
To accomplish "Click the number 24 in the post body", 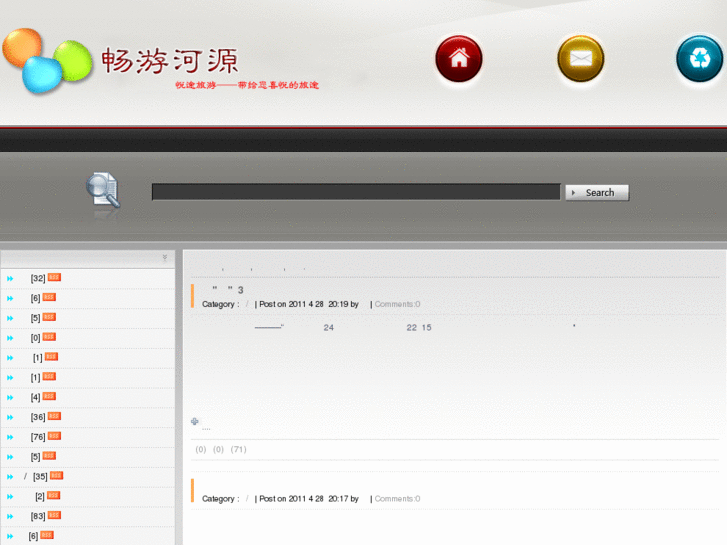I will click(329, 327).
